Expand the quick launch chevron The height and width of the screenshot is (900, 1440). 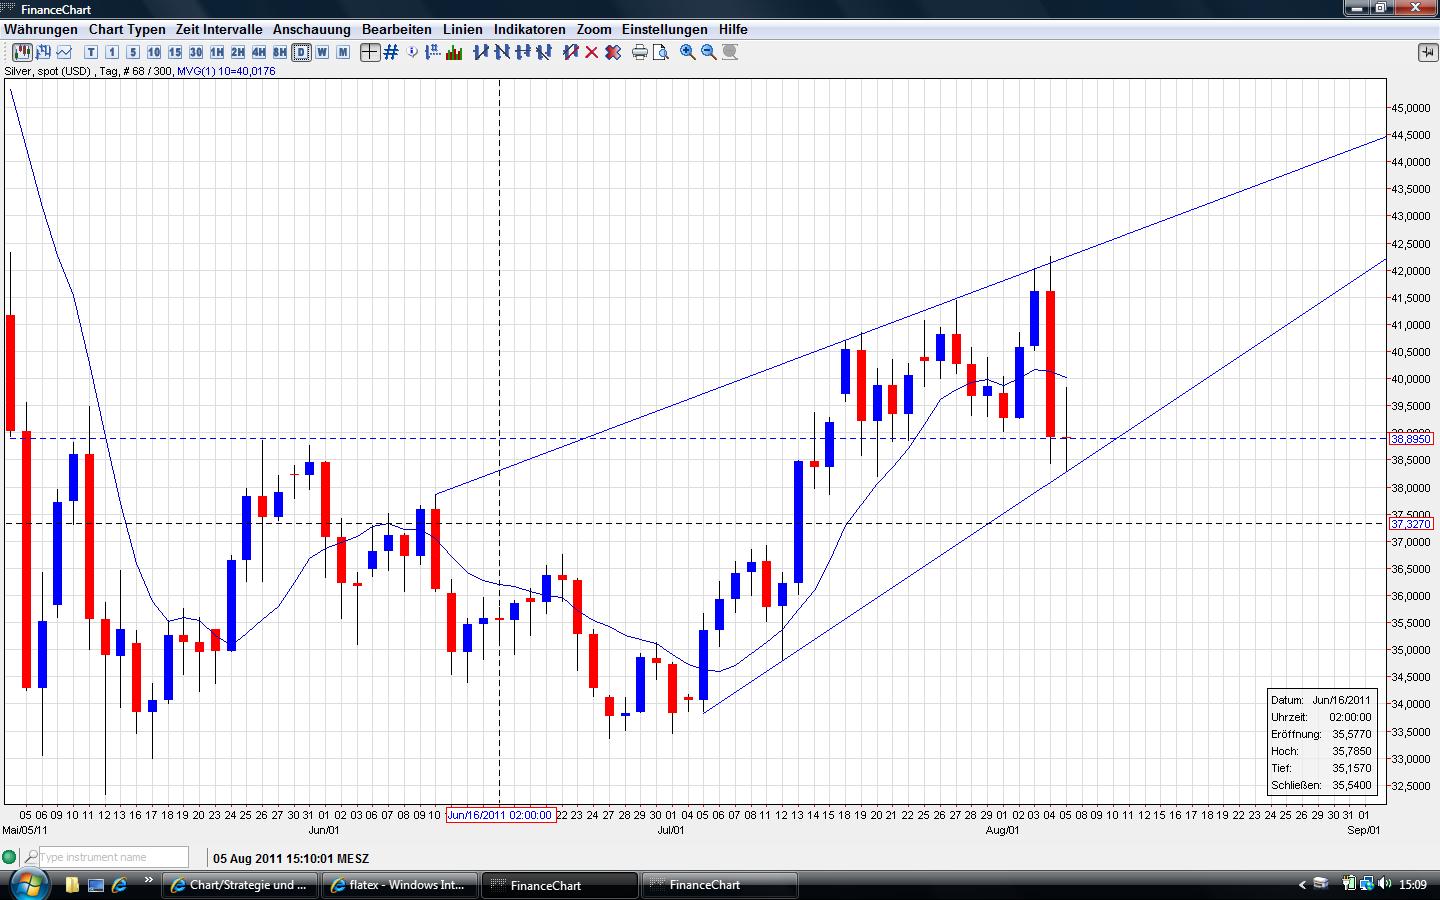click(149, 881)
